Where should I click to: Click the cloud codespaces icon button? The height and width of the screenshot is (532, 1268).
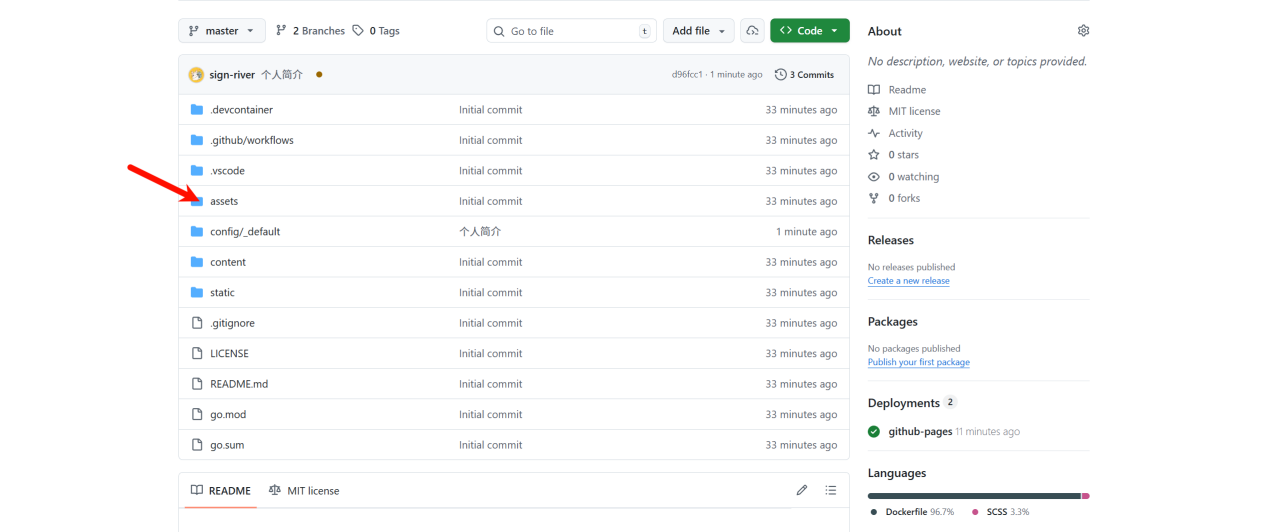click(752, 31)
